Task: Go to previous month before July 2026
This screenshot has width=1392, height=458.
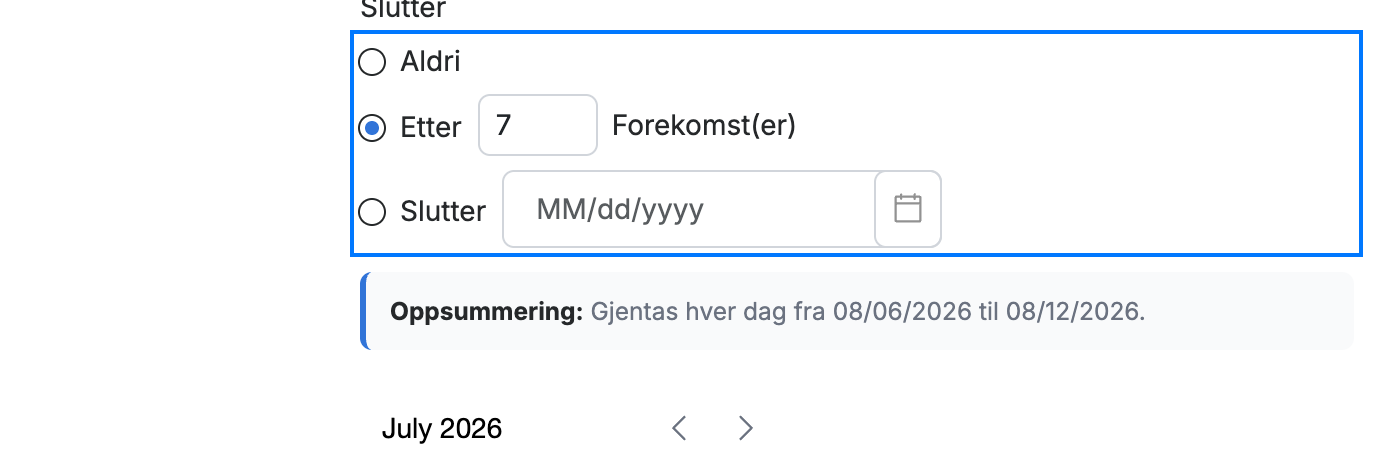Action: click(679, 429)
